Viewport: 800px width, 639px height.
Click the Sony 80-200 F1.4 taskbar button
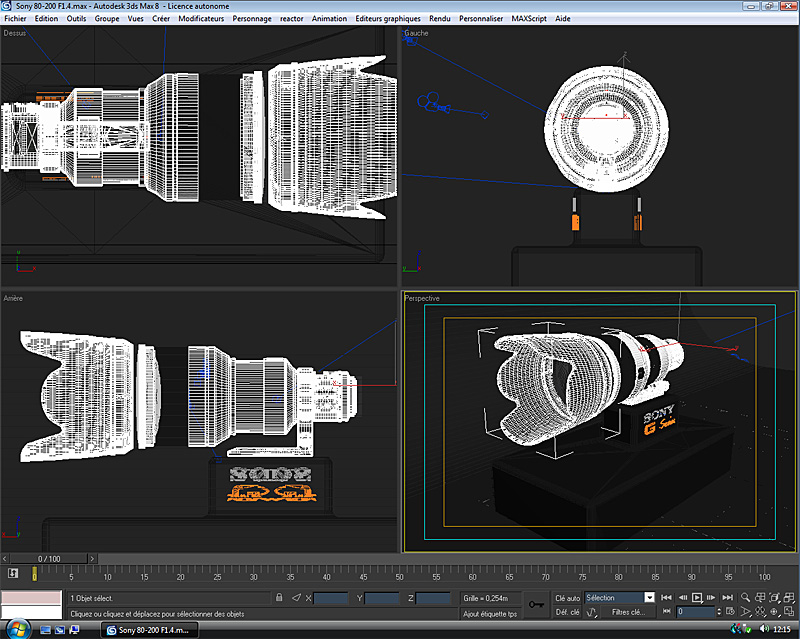coord(148,630)
